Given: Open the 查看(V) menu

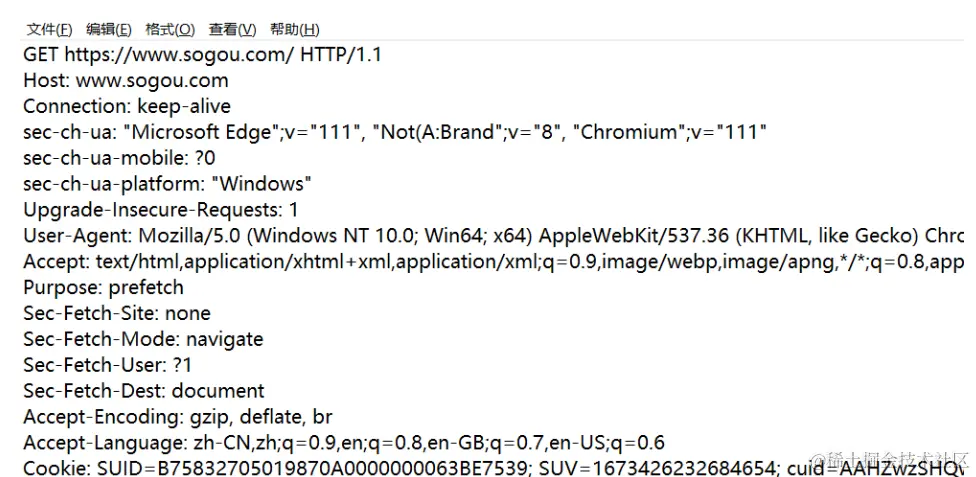Looking at the screenshot, I should pos(232,29).
